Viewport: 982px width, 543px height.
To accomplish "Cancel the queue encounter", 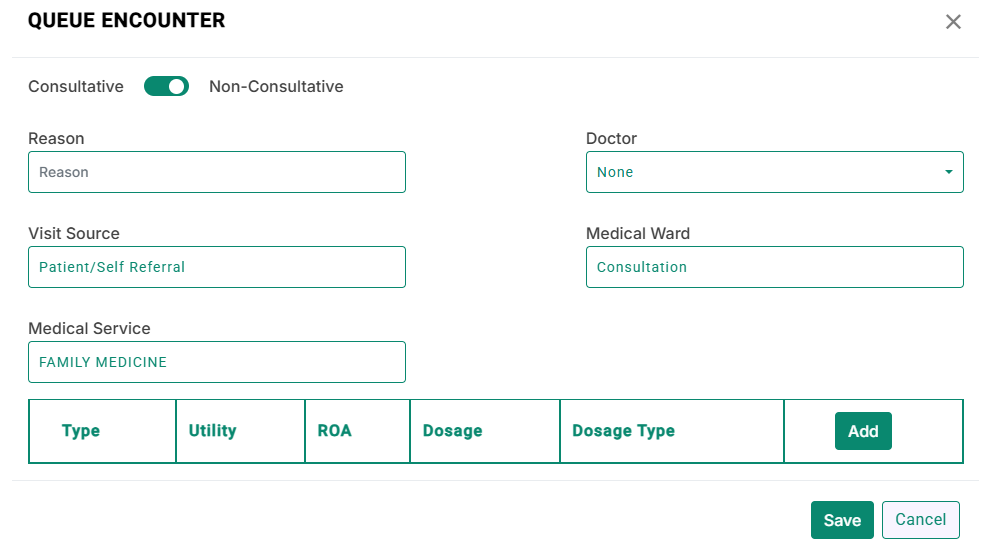I will pyautogui.click(x=921, y=520).
